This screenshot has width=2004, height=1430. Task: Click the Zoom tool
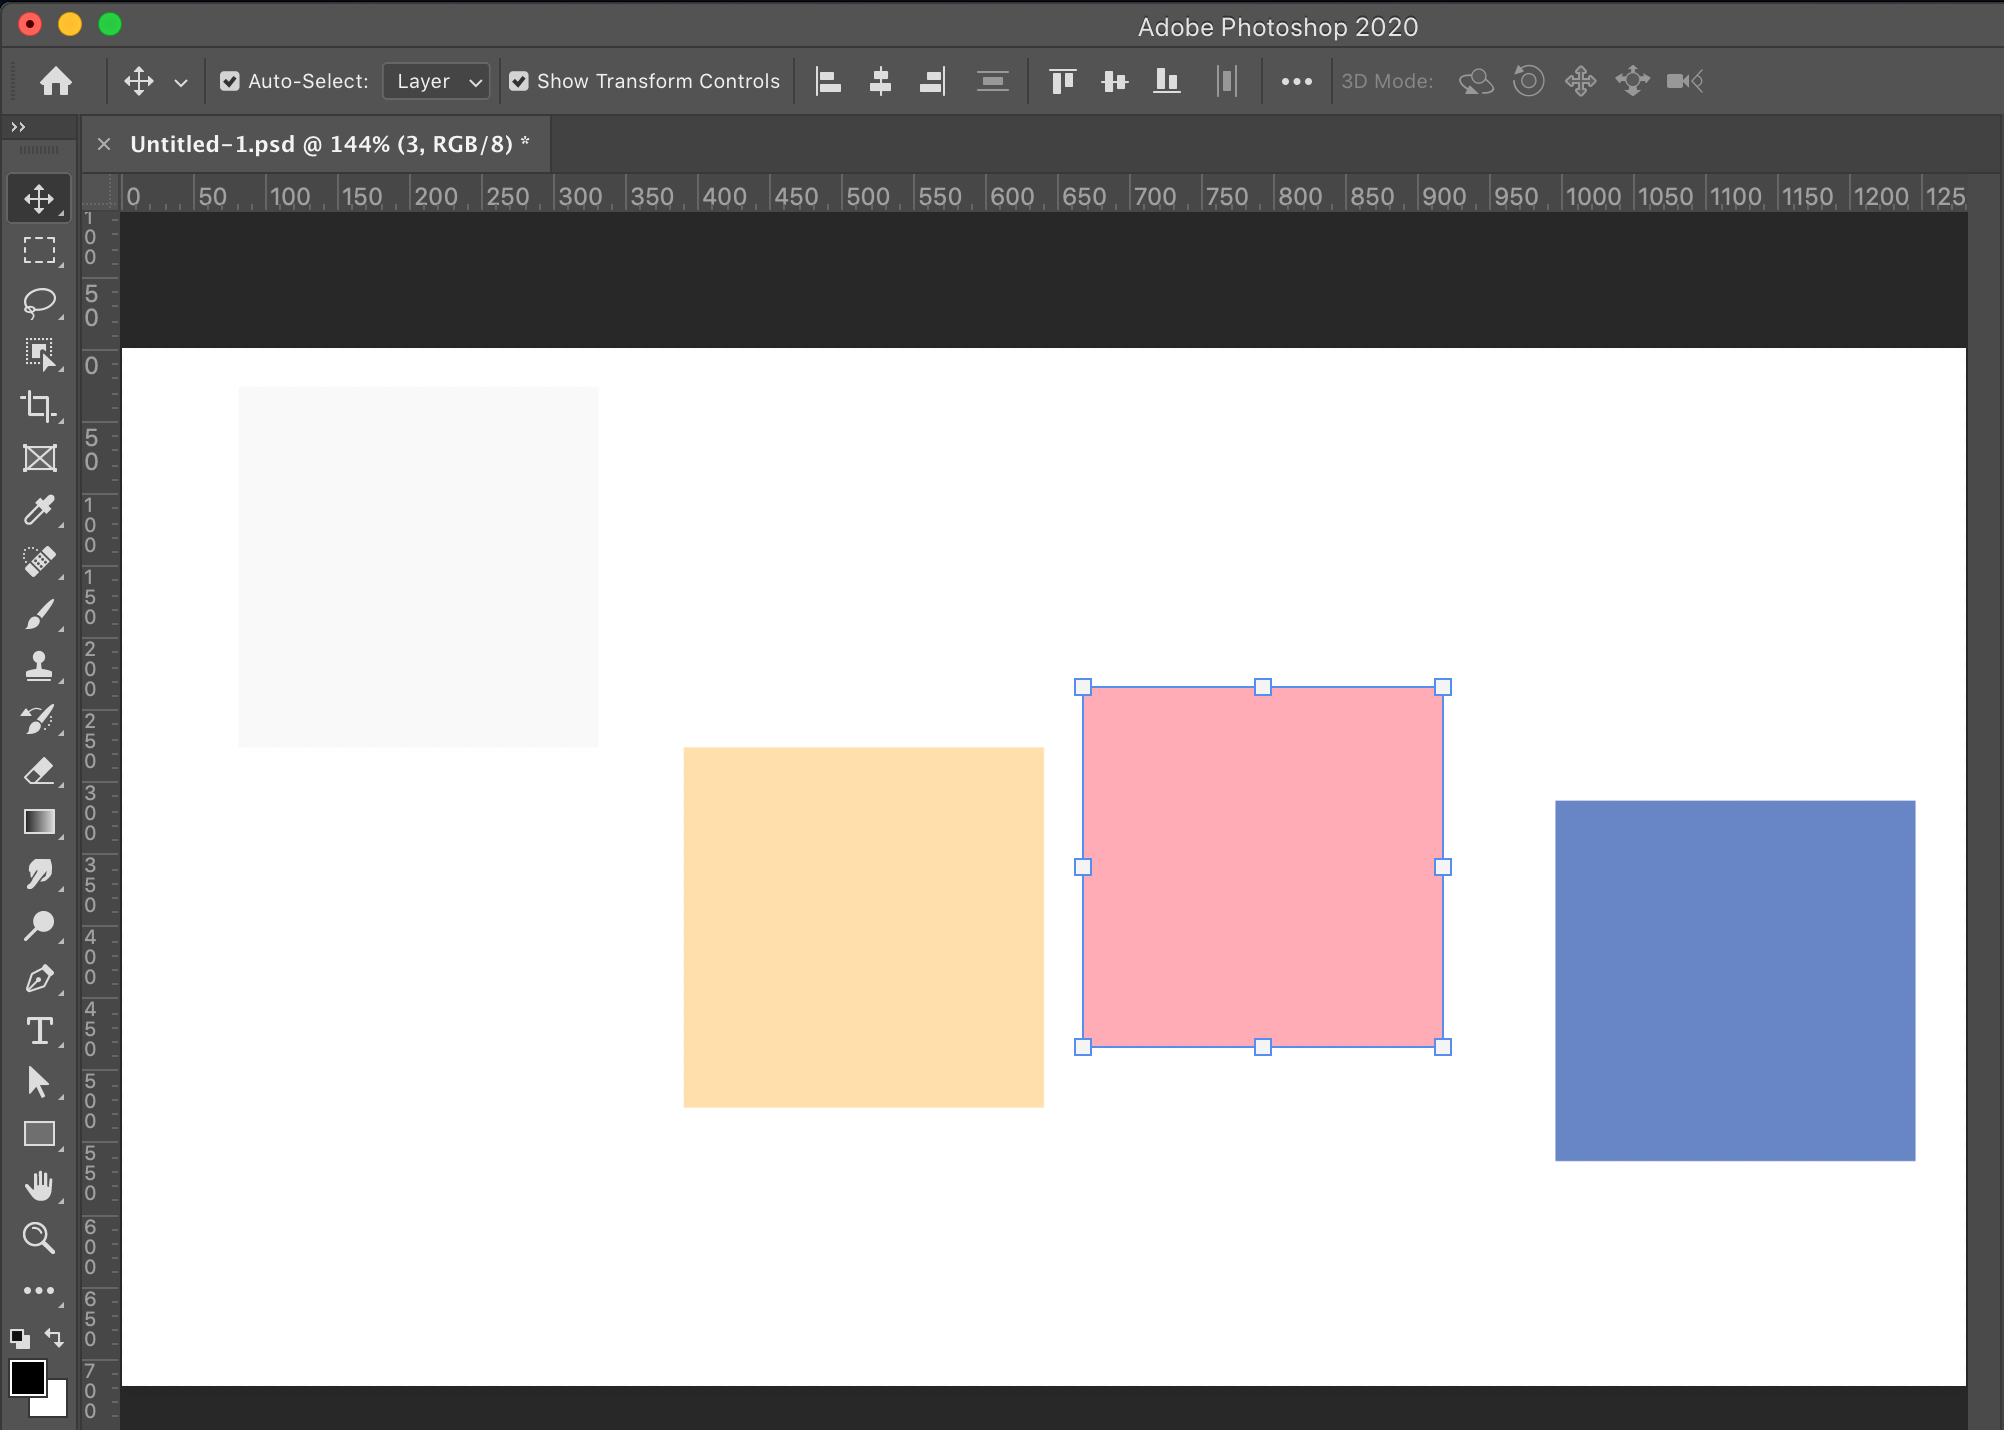(39, 1238)
